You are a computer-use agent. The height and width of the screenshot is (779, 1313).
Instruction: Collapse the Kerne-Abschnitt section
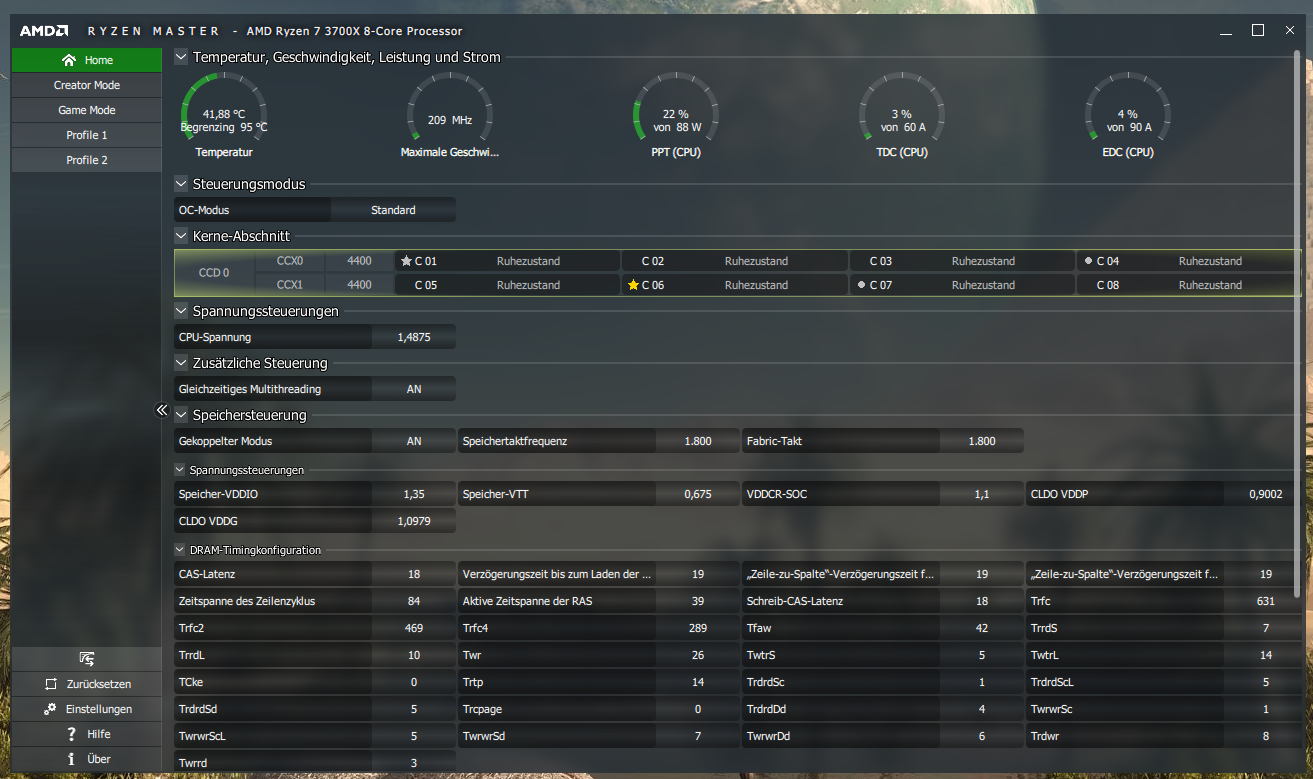pyautogui.click(x=181, y=236)
